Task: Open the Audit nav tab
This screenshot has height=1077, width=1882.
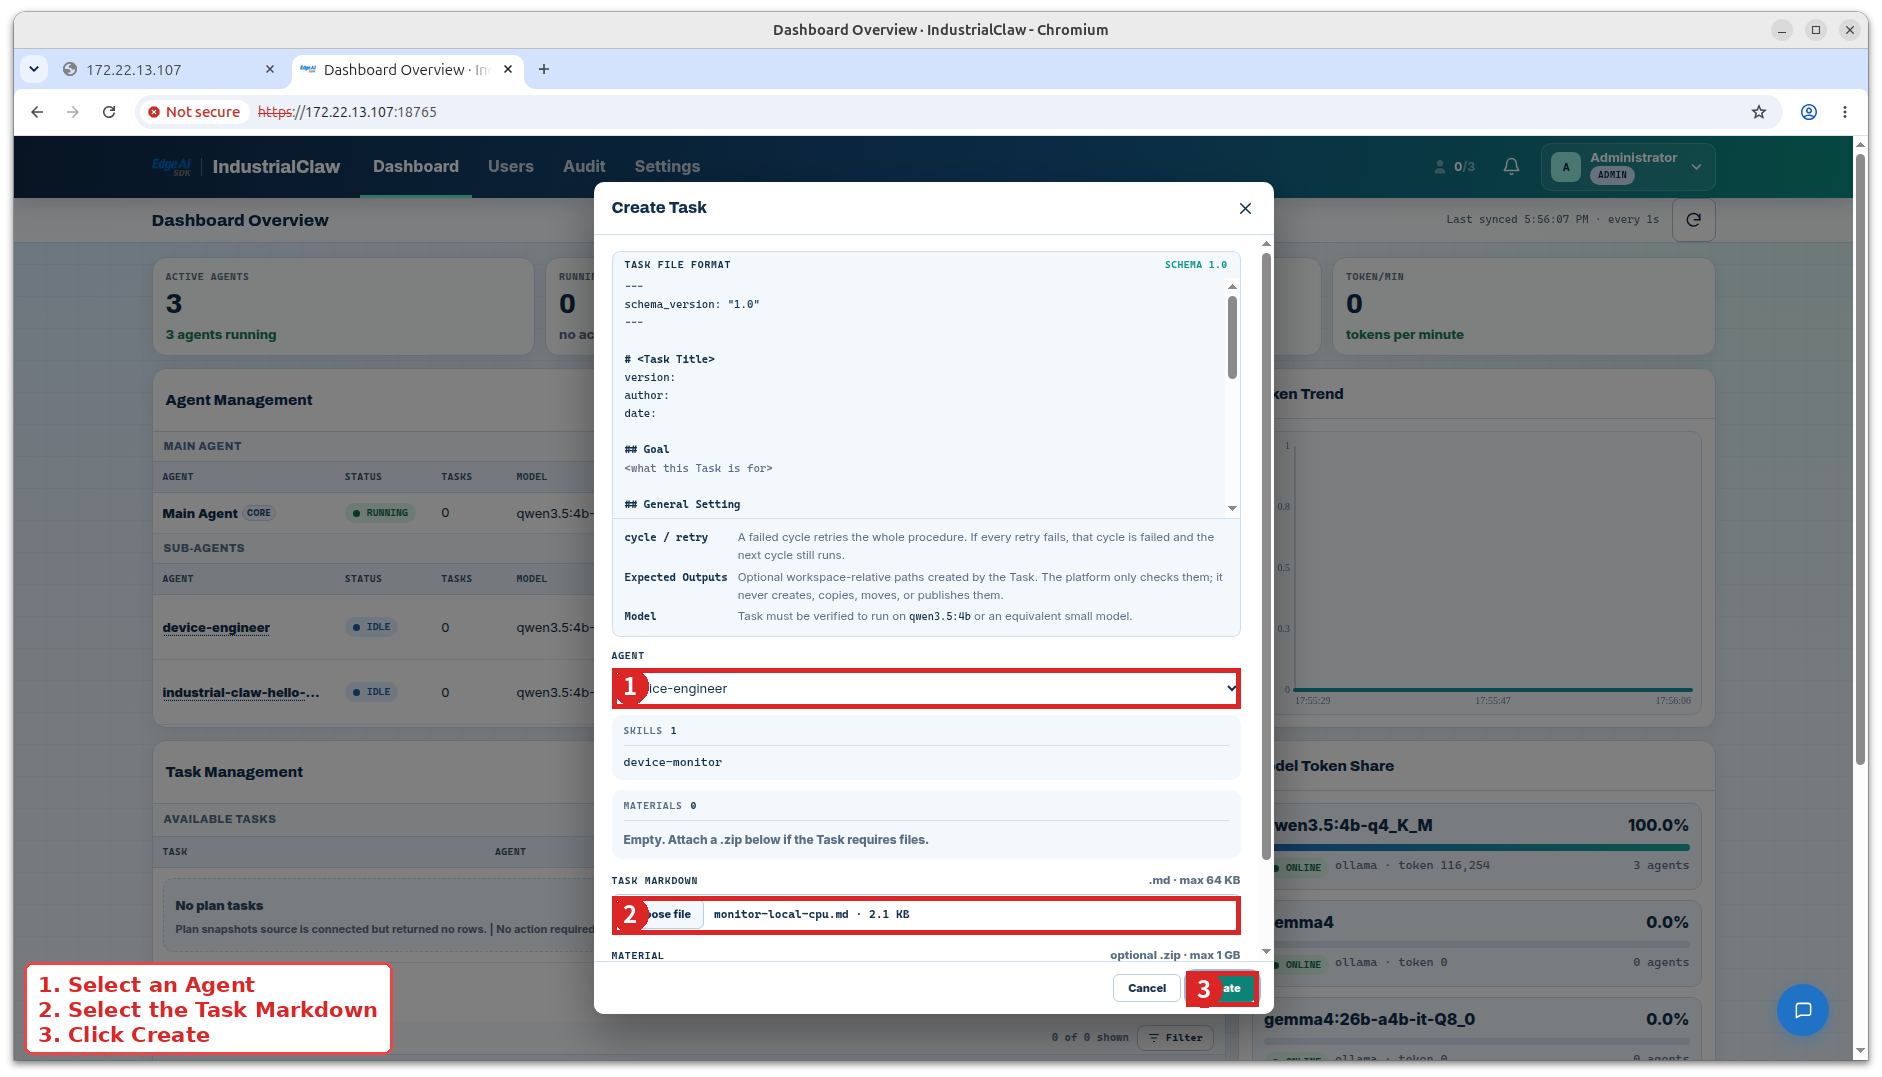Action: click(584, 167)
